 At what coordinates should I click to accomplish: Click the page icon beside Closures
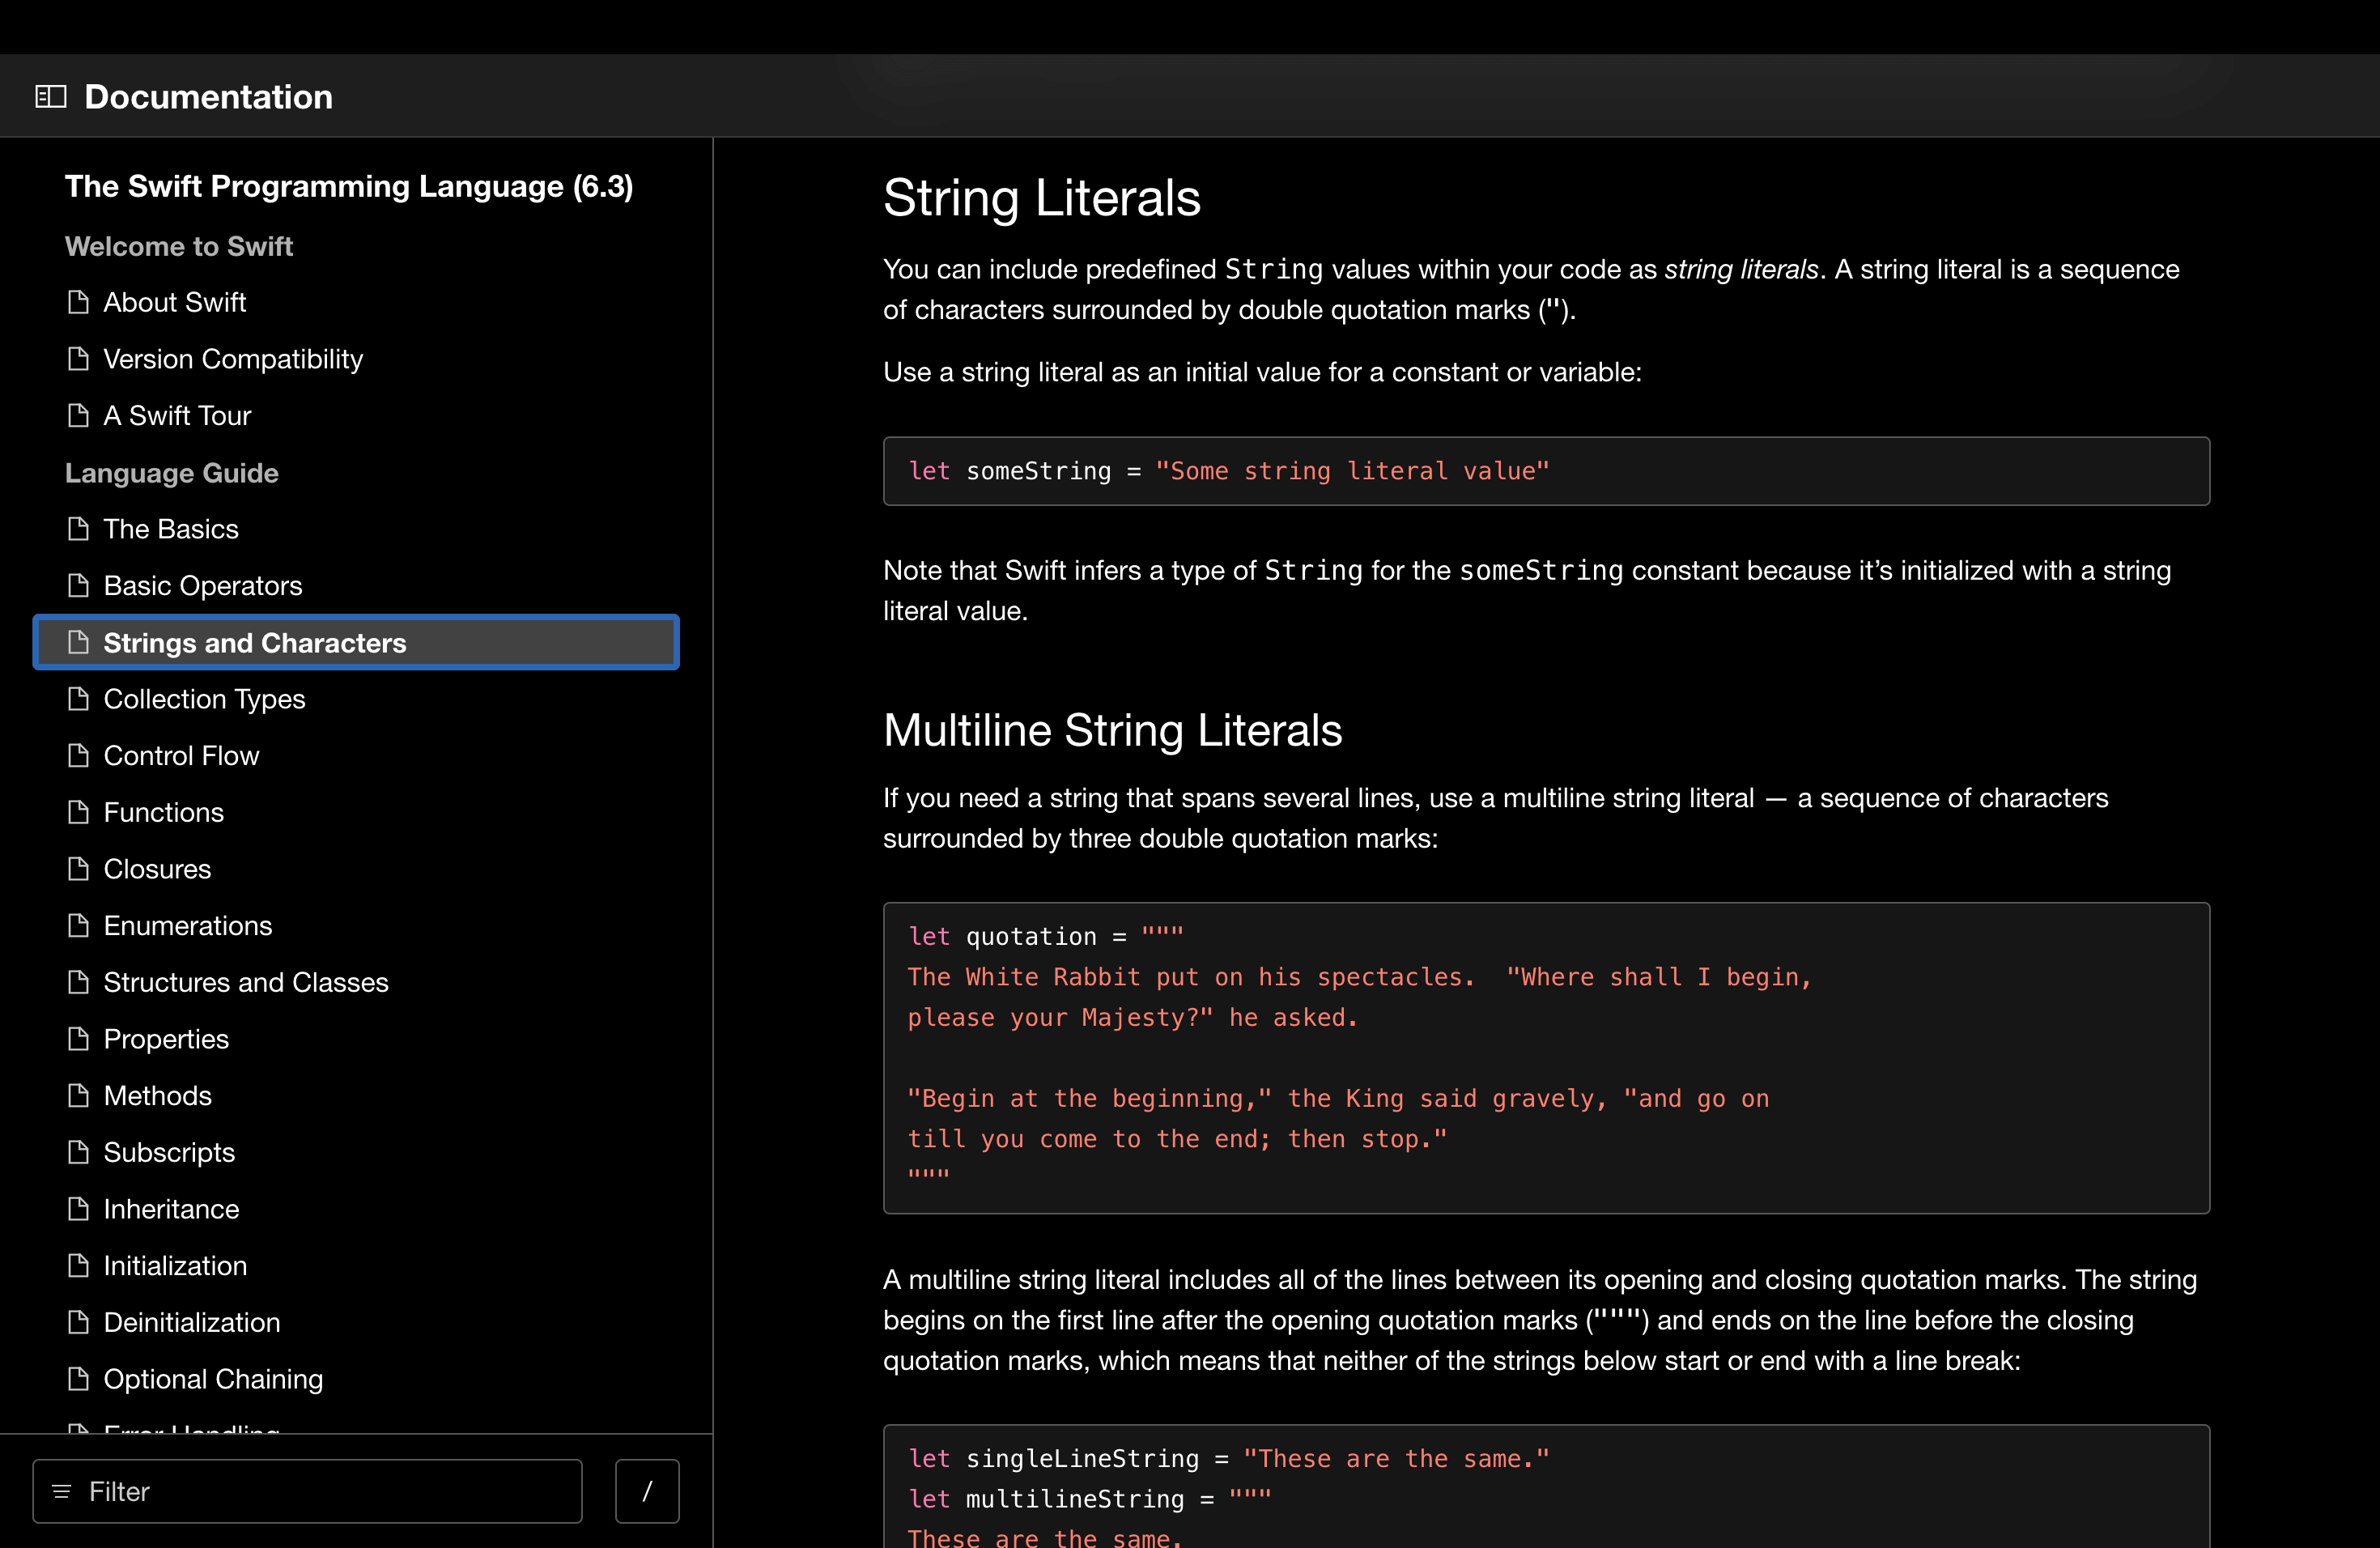(x=78, y=868)
